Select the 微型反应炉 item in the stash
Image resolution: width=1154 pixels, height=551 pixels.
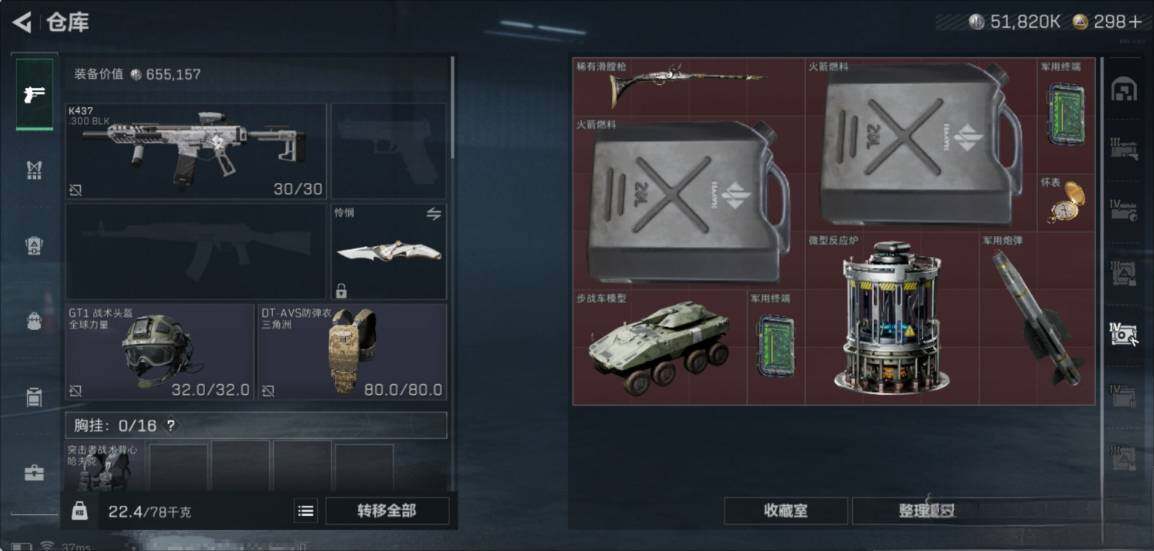pyautogui.click(x=892, y=318)
